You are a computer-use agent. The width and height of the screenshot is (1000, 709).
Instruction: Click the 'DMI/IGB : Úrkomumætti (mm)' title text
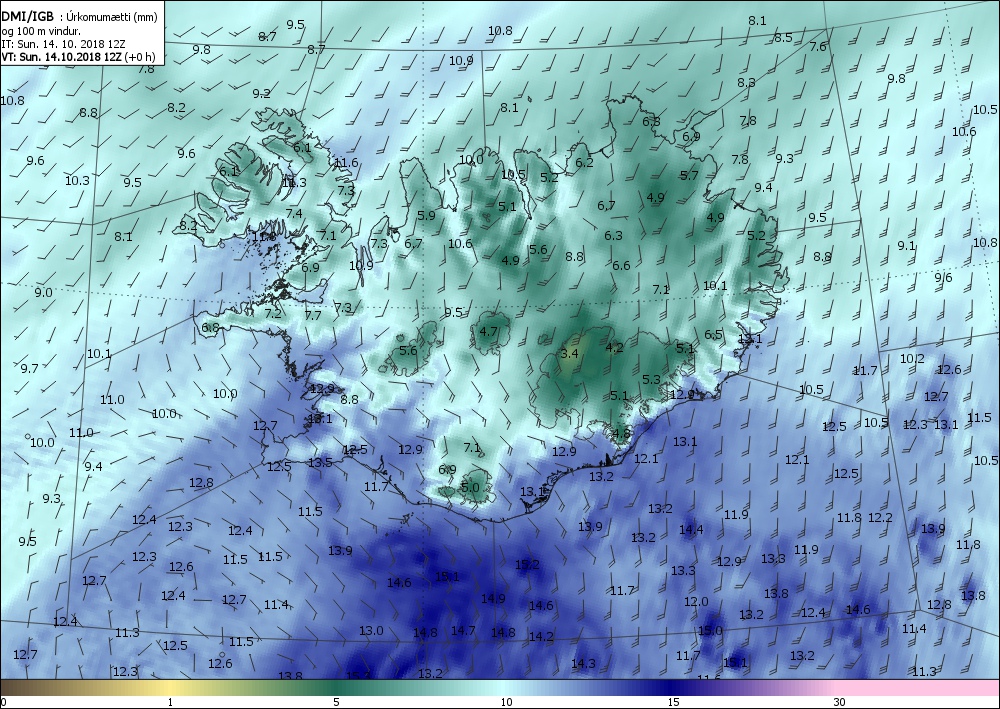[79, 17]
